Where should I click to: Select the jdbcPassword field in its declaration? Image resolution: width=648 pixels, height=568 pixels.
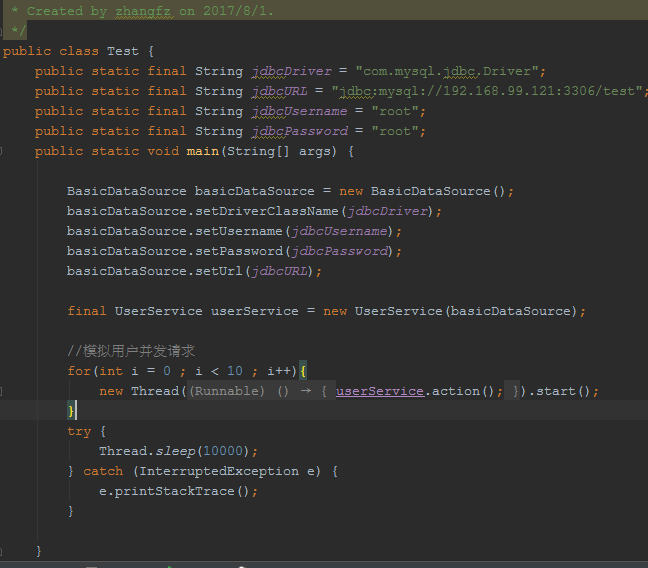(300, 131)
